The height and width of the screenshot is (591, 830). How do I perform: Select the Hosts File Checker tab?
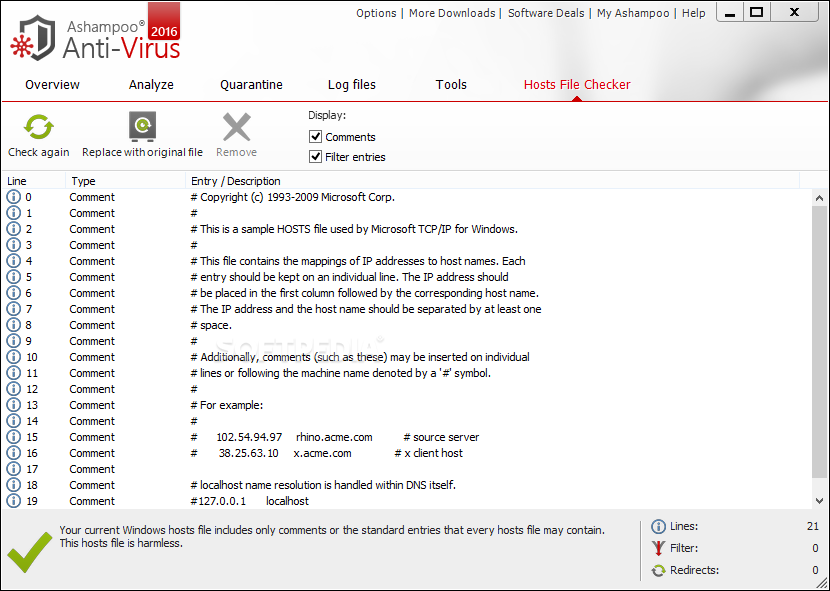577,85
